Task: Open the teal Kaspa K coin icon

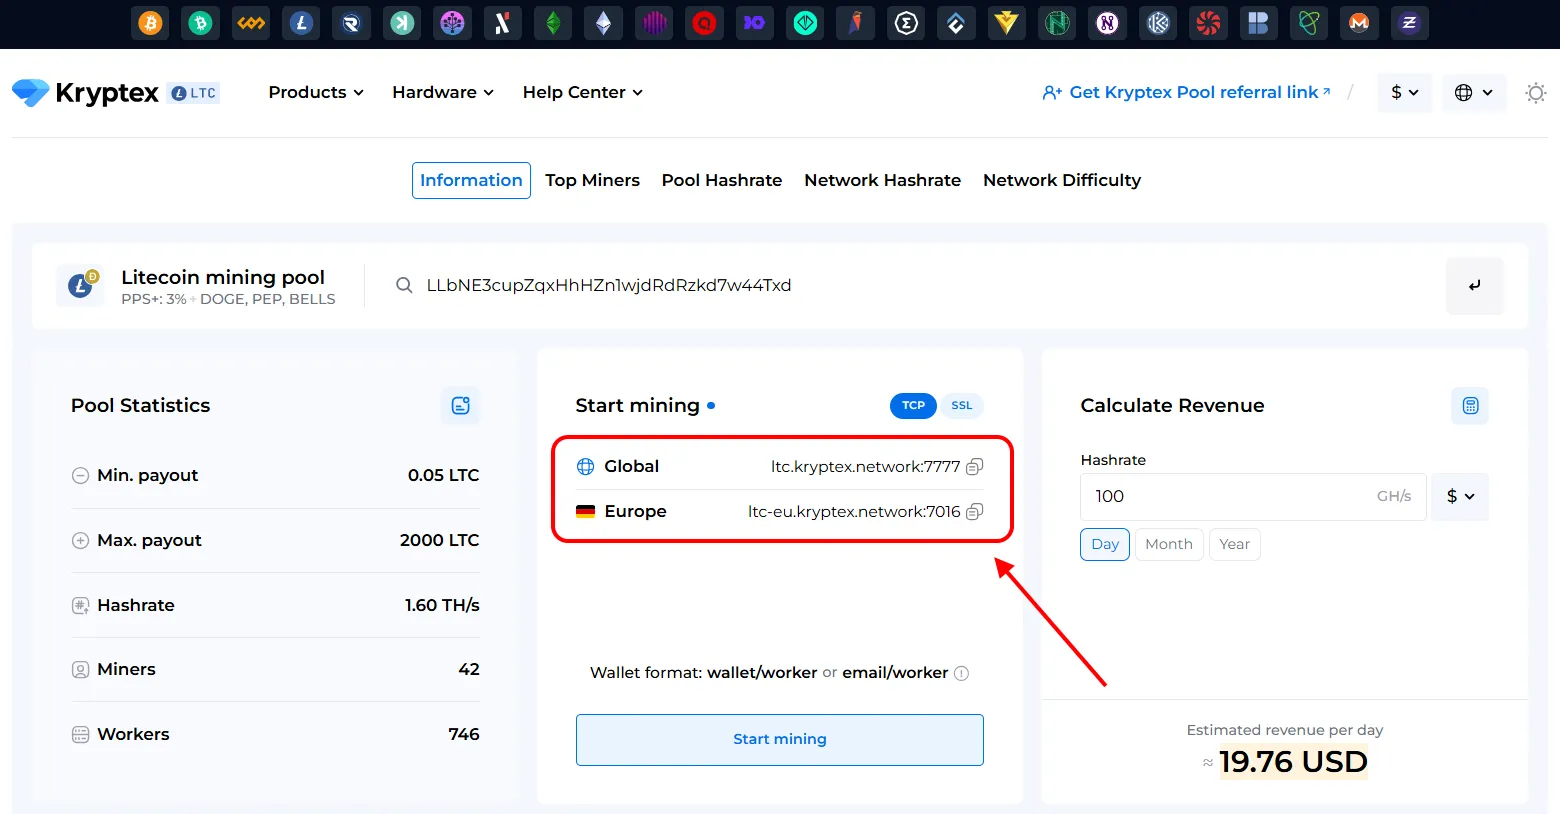Action: coord(402,23)
